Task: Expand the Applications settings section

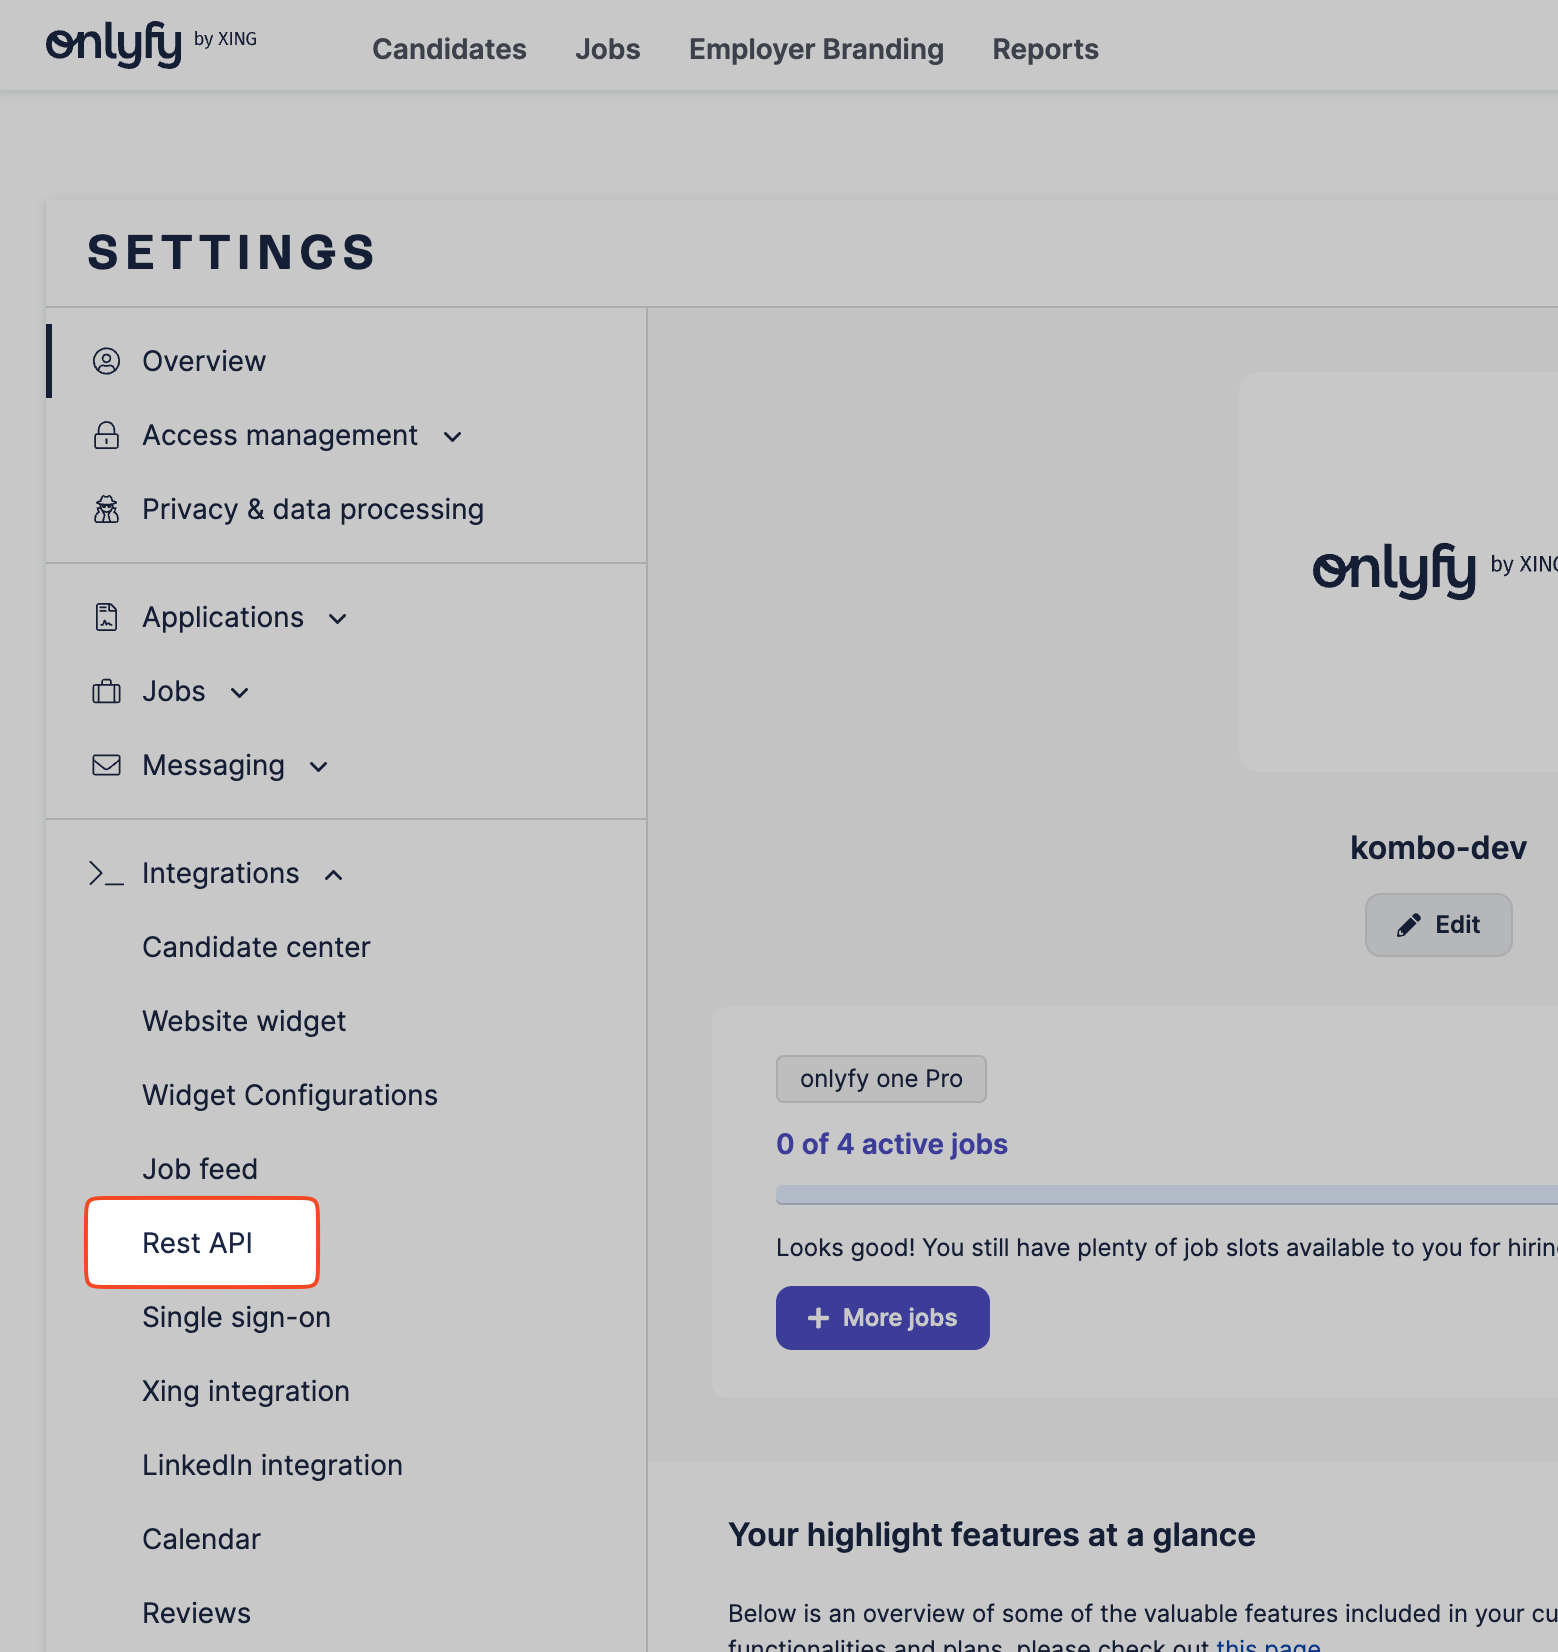Action: [x=338, y=618]
